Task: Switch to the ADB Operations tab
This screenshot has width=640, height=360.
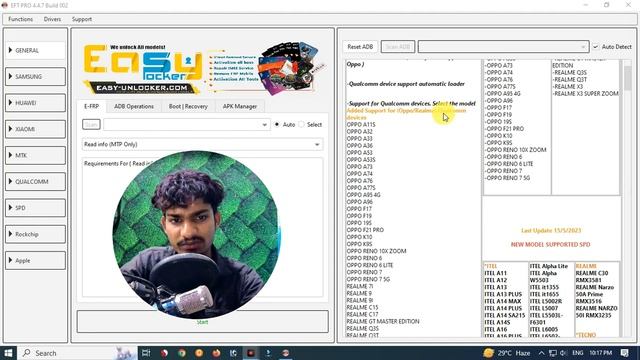Action: (134, 106)
